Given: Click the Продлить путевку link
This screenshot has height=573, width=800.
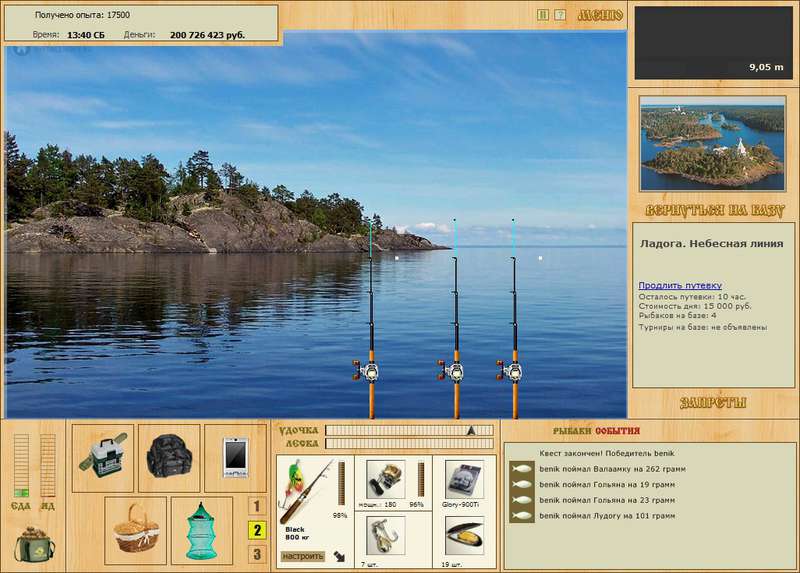Looking at the screenshot, I should [680, 285].
